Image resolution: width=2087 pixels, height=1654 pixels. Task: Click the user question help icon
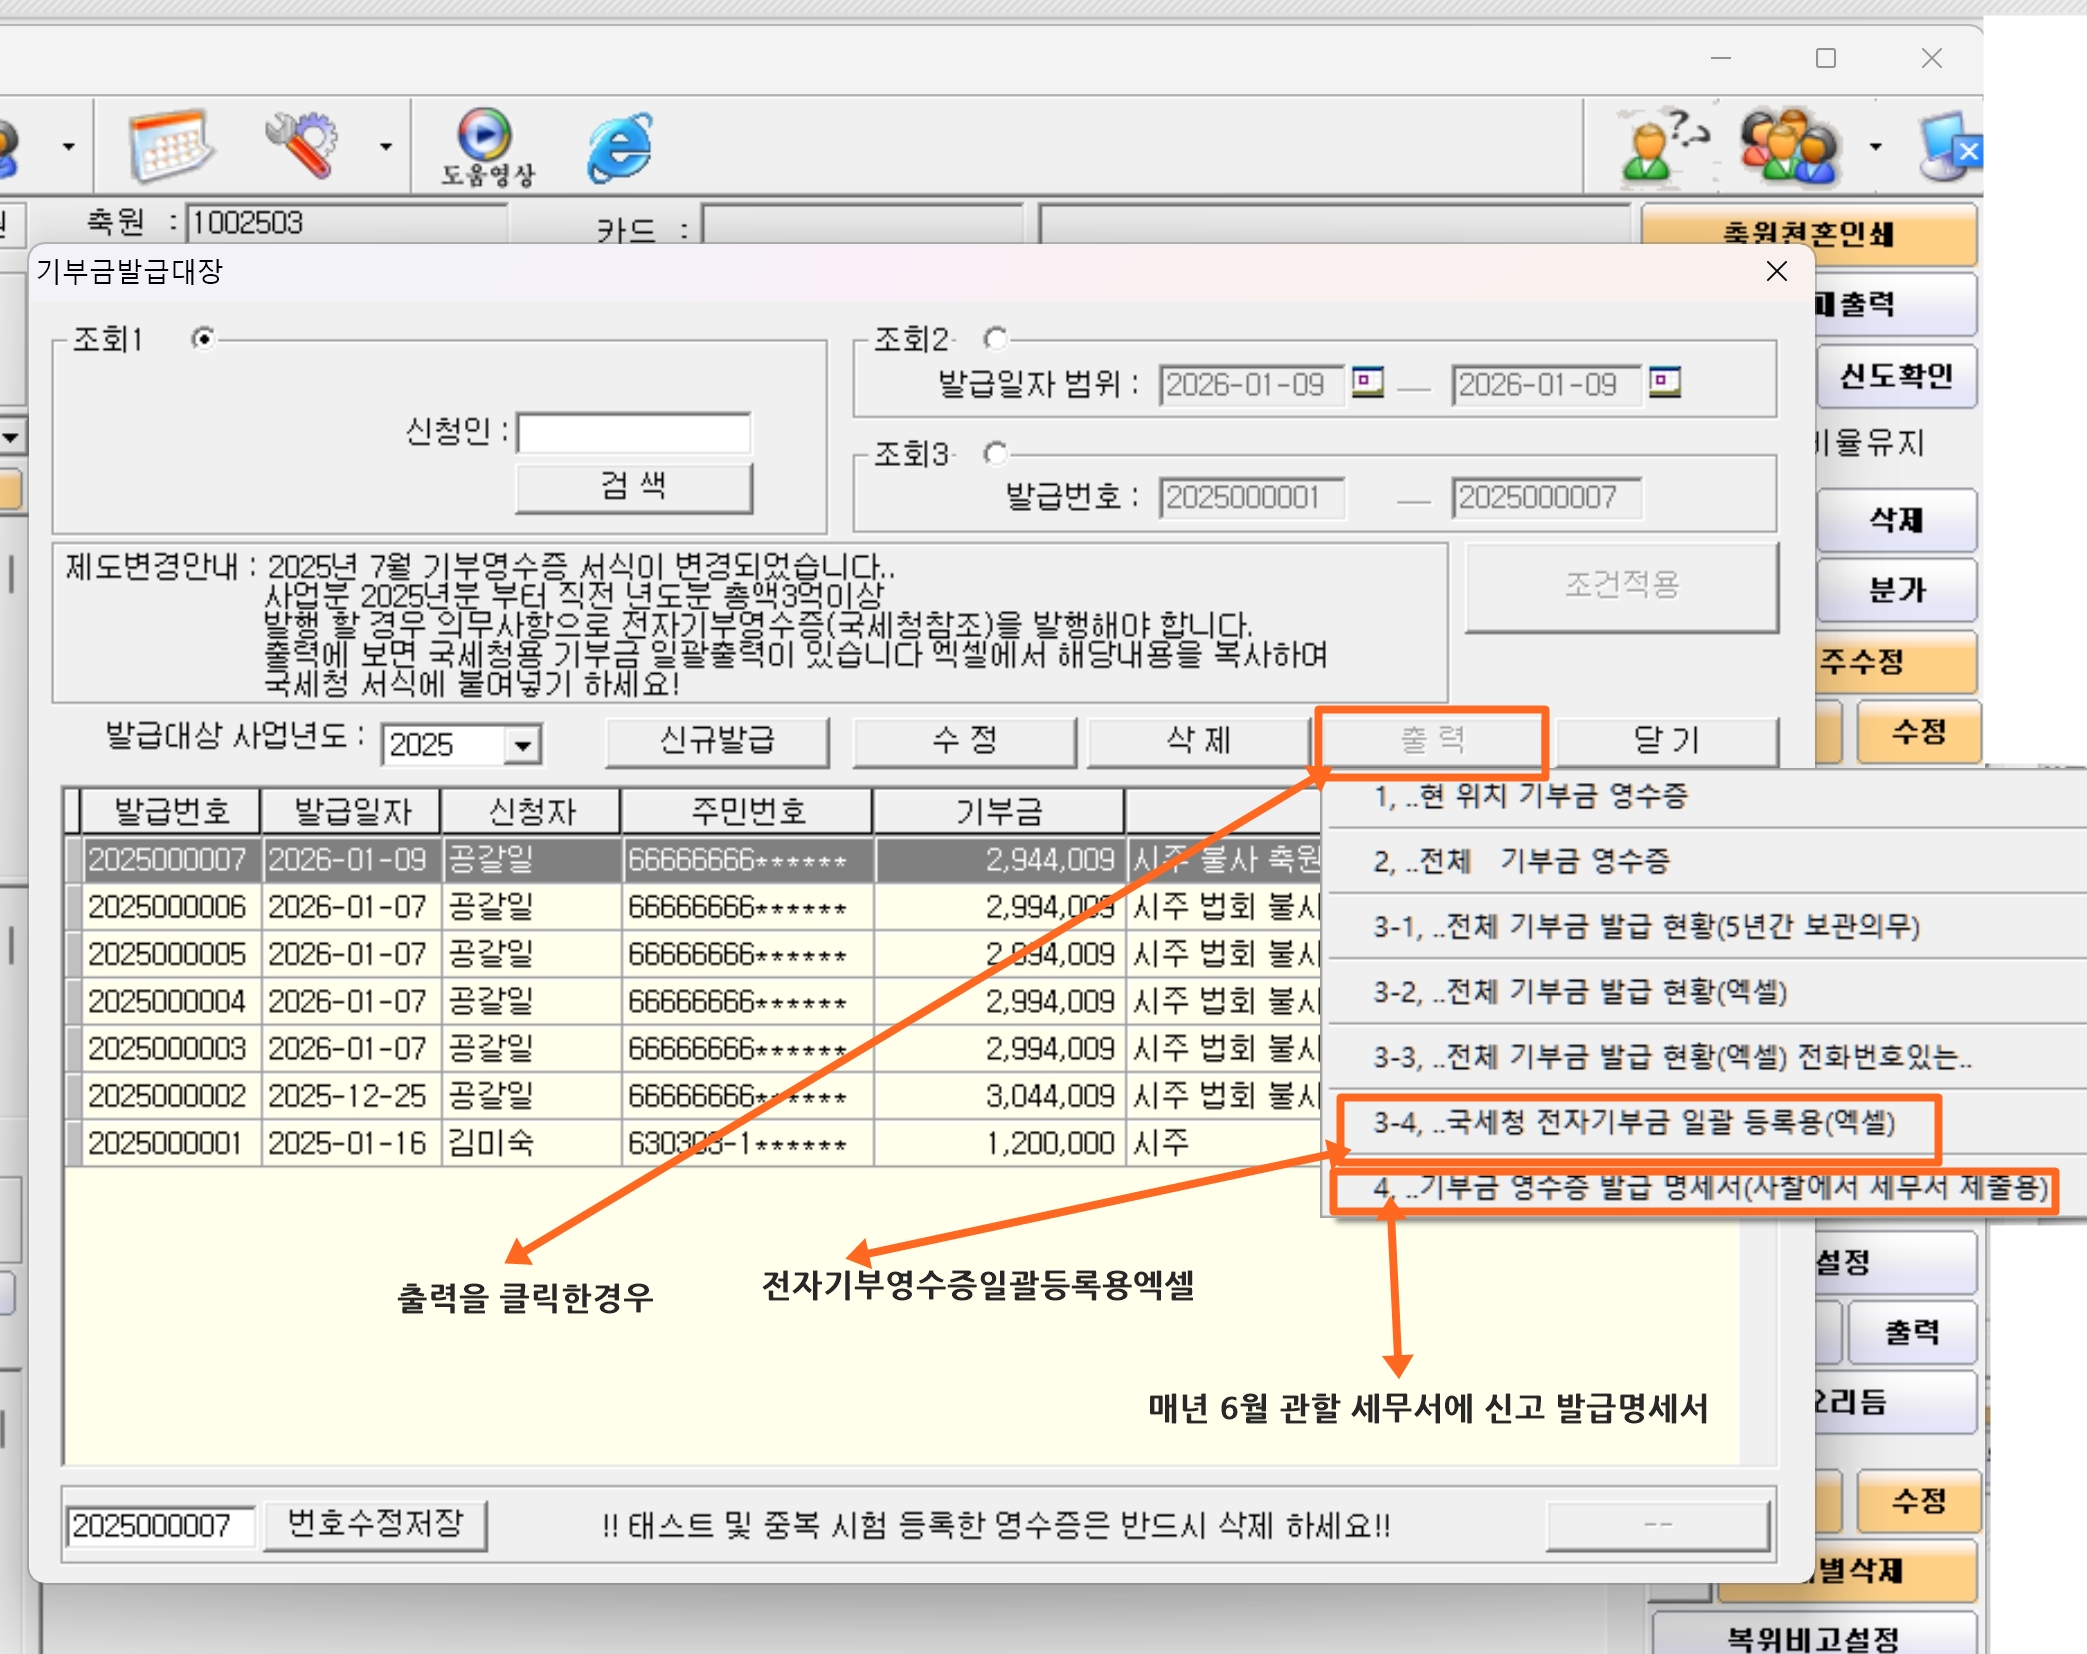[x=1660, y=147]
